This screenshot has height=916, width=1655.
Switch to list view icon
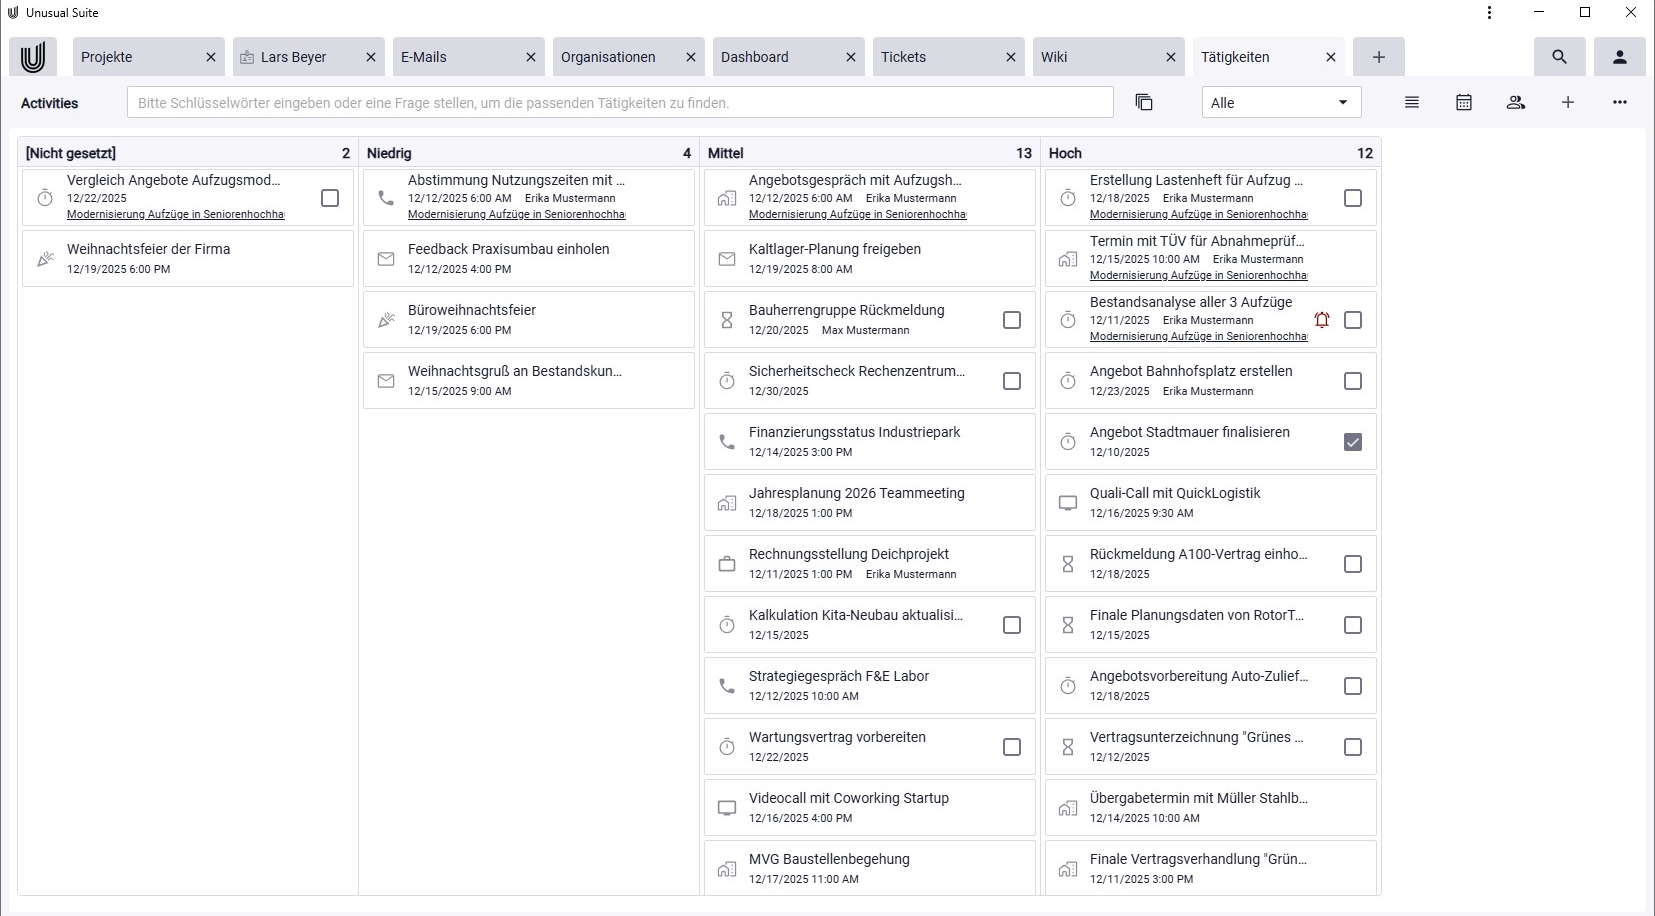tap(1411, 102)
